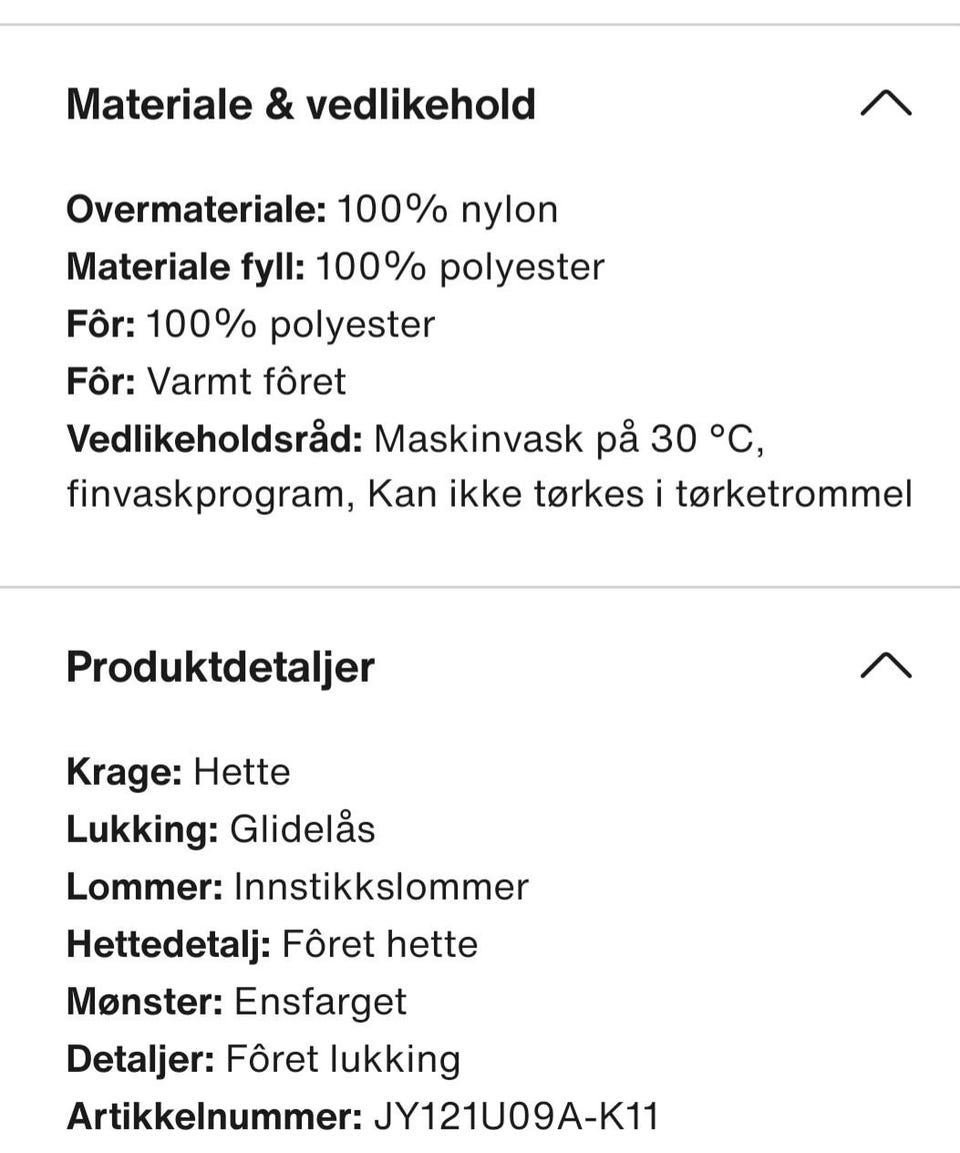This screenshot has height=1153, width=960.
Task: Click the finvaskprogram tørketrommel text line
Action: [x=490, y=494]
